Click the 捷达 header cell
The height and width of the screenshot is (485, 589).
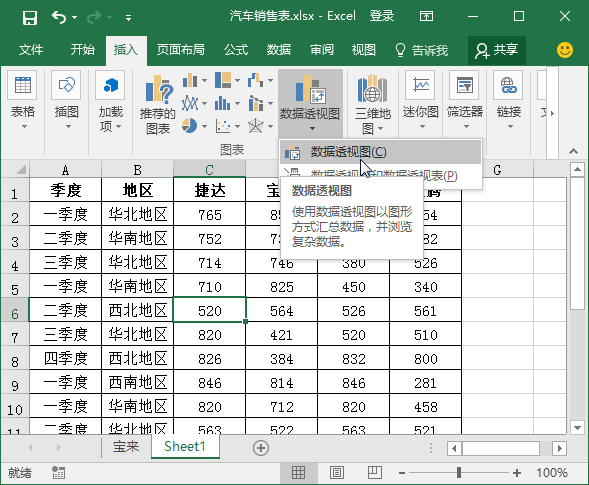coord(210,190)
